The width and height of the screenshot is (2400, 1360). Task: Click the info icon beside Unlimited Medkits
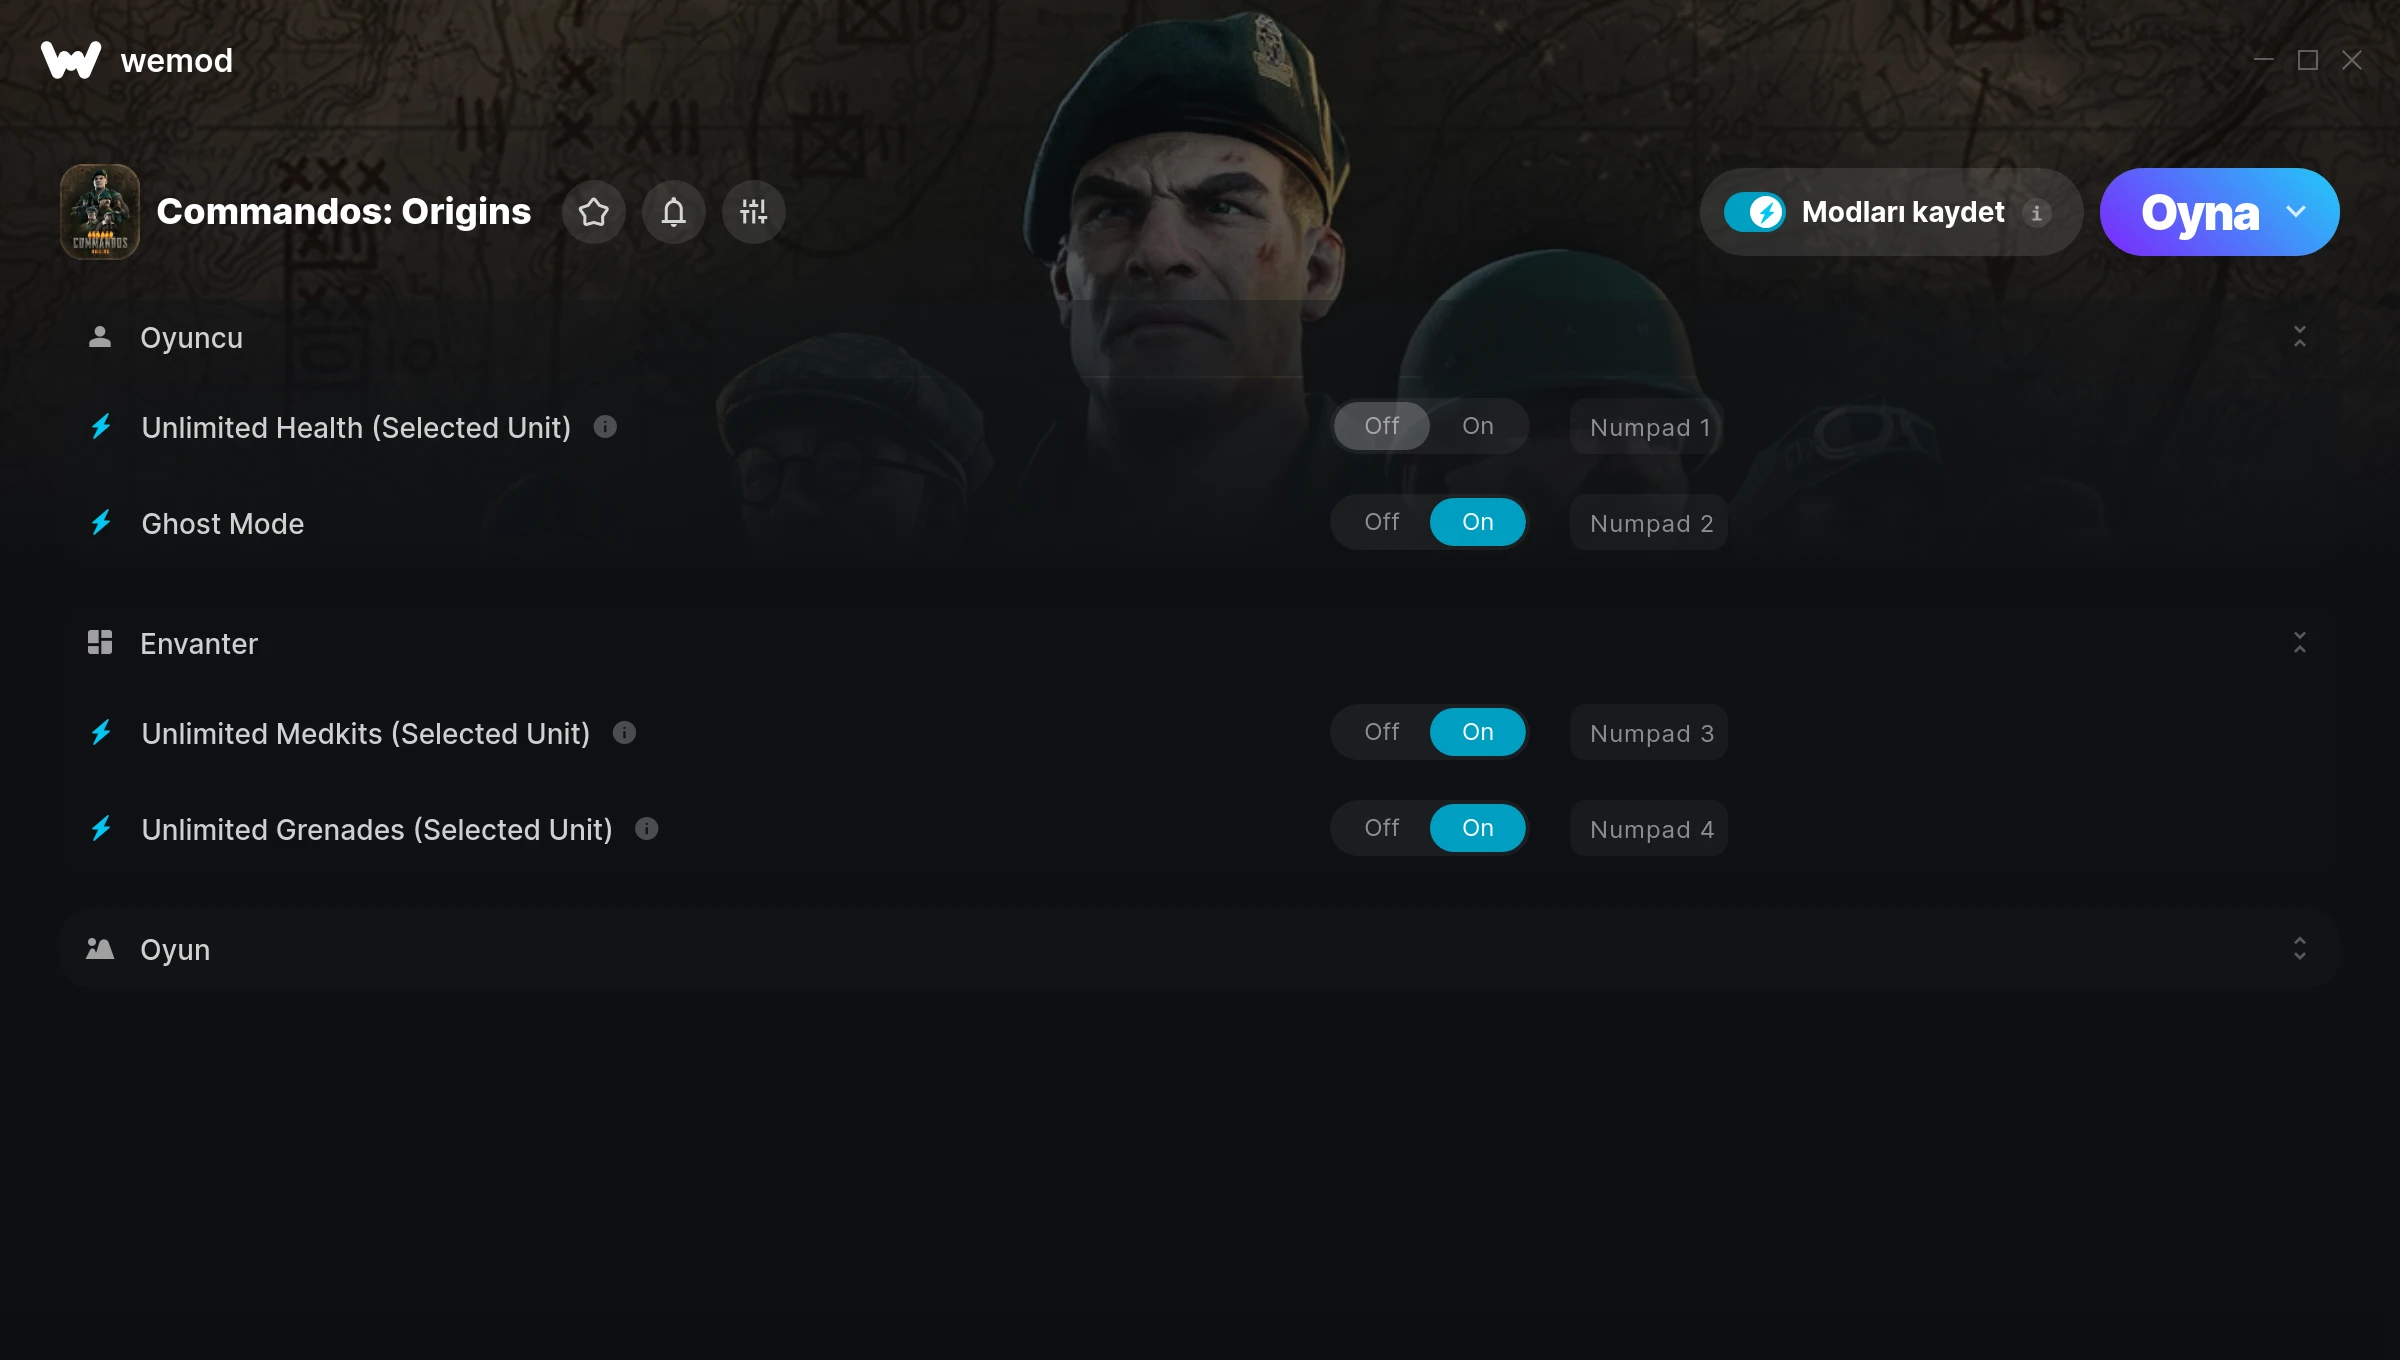click(624, 733)
